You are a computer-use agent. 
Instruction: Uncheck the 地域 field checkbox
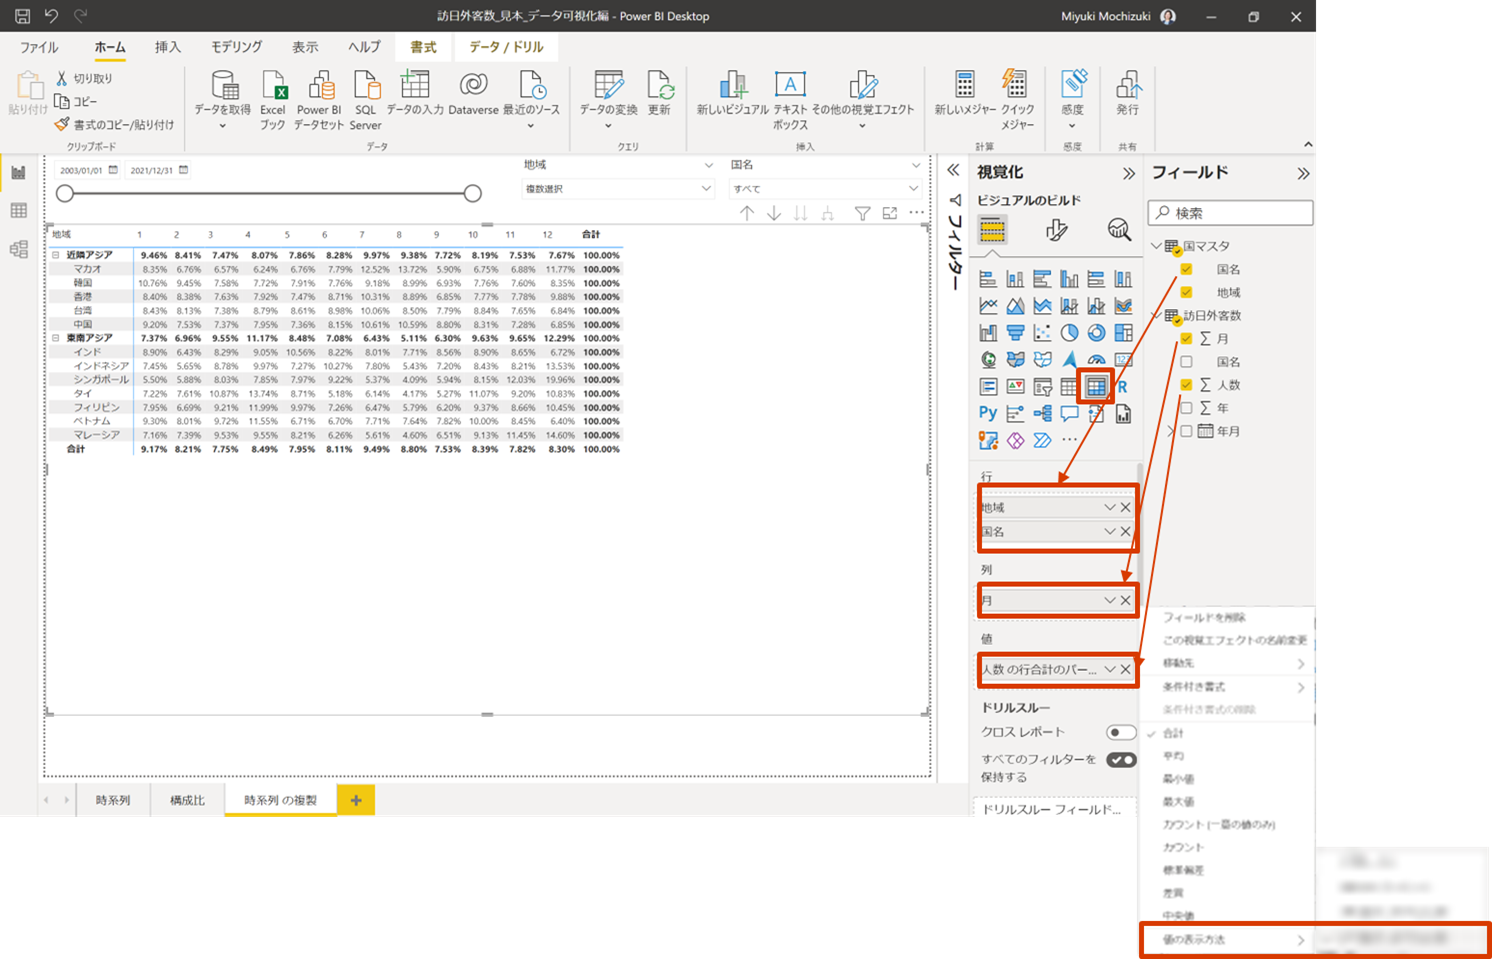1186,292
